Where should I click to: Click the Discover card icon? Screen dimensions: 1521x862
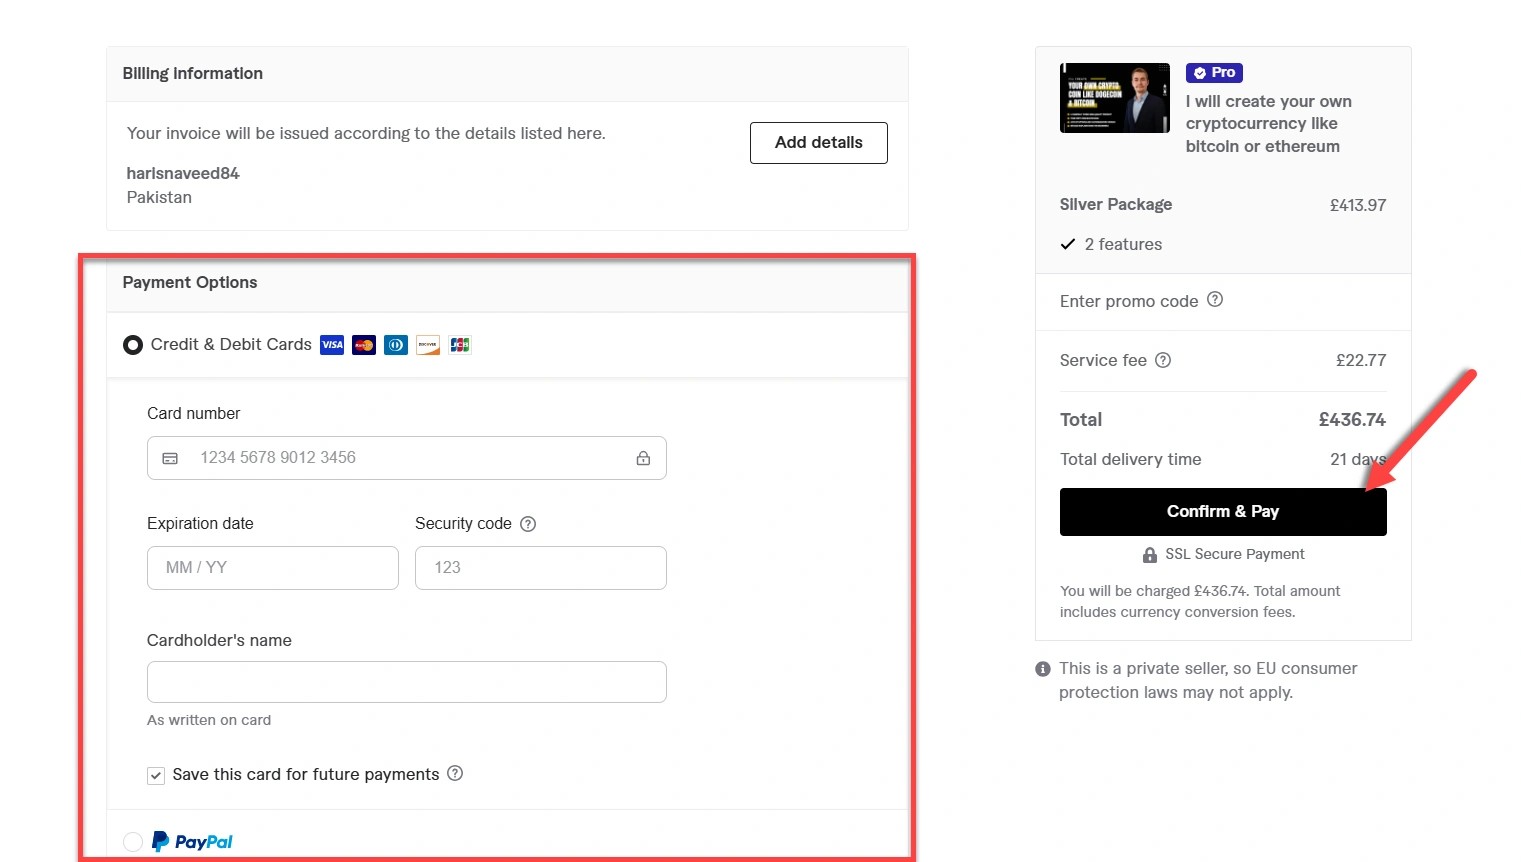[x=428, y=345]
